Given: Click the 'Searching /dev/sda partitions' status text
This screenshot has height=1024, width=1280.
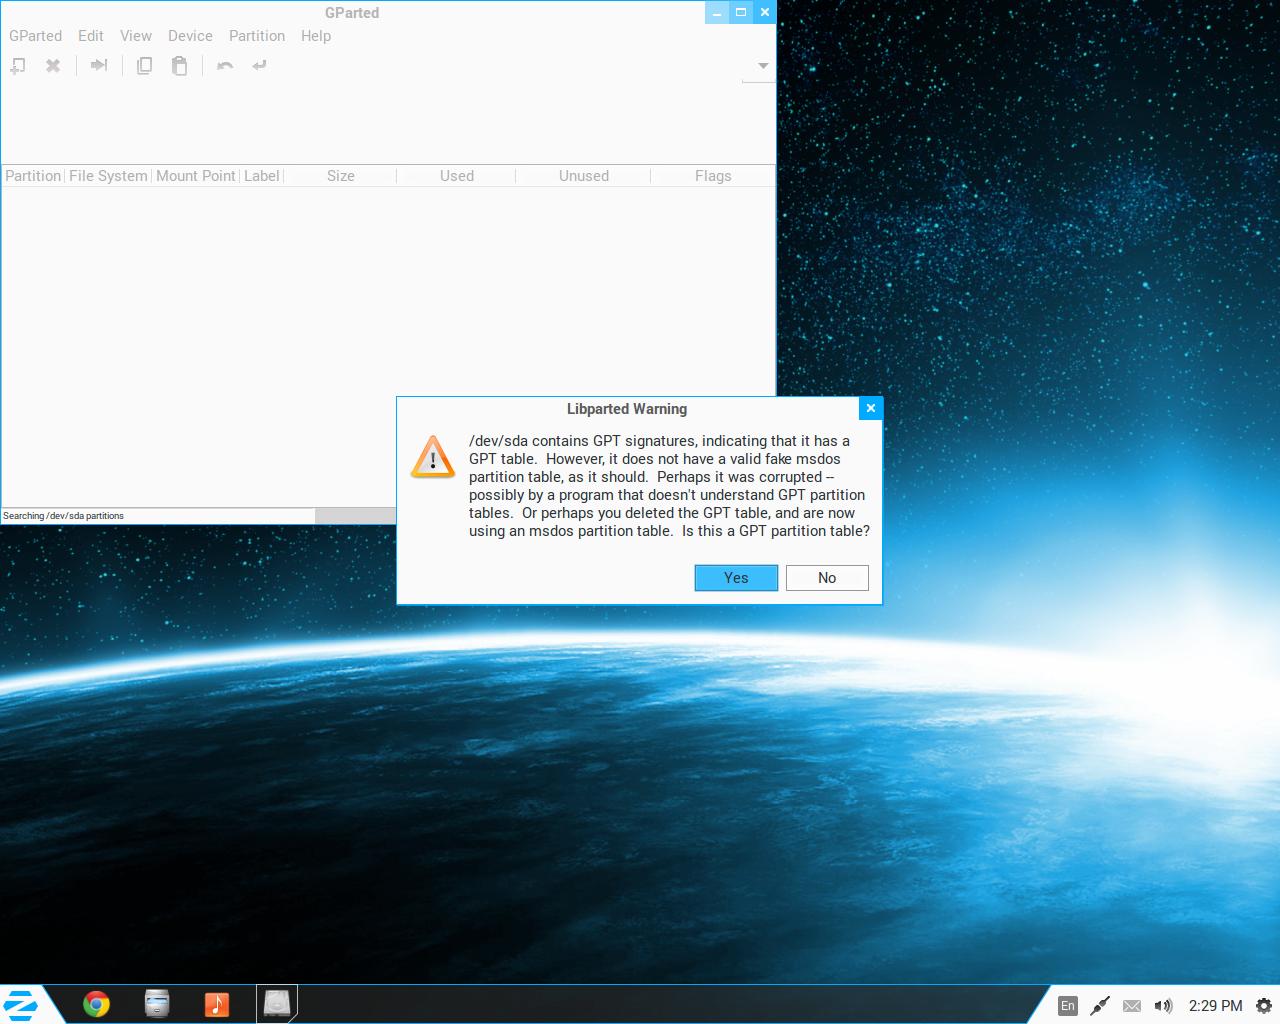Looking at the screenshot, I should pos(63,516).
